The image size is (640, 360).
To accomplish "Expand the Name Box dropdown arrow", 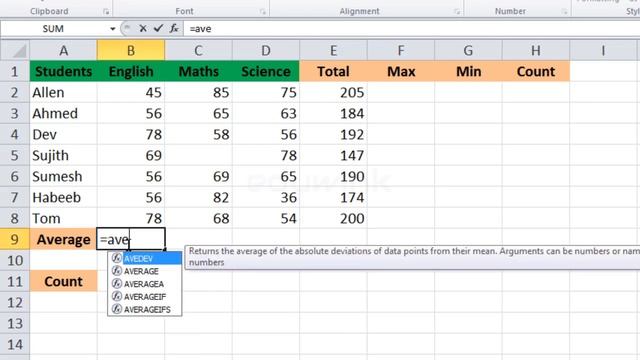I will click(x=113, y=29).
